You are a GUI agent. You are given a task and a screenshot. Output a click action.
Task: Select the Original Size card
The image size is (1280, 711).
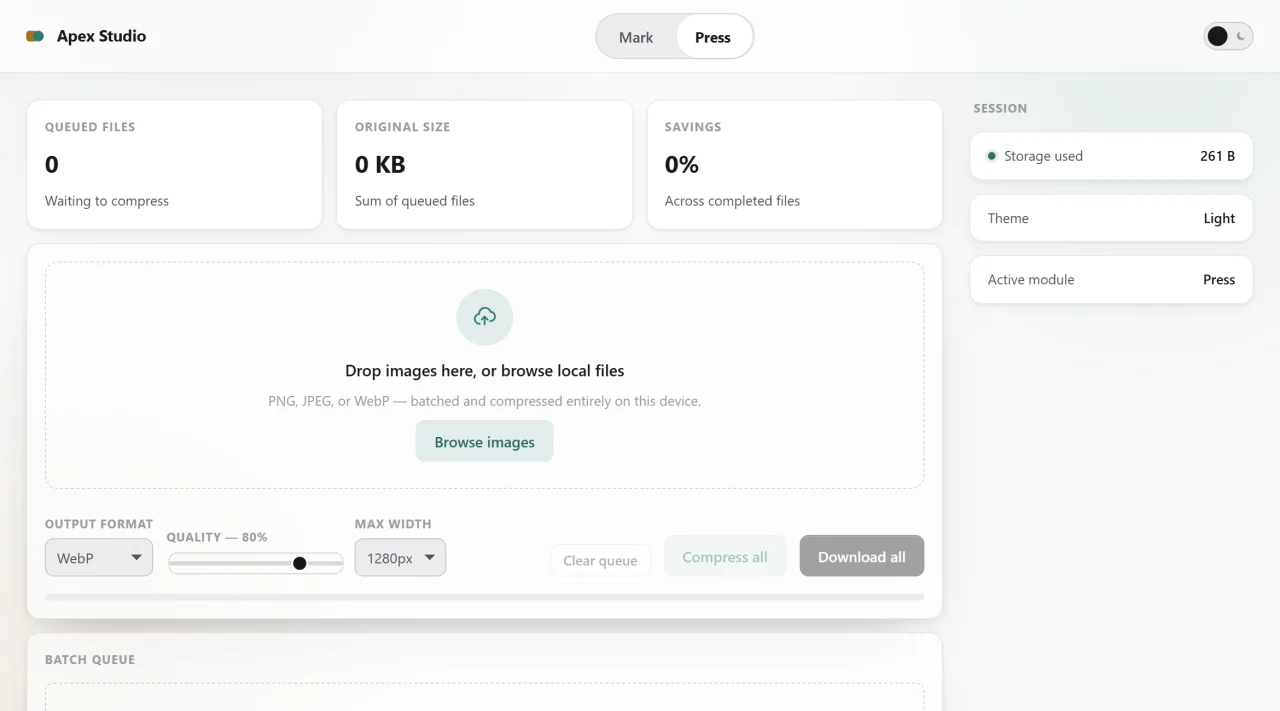485,164
